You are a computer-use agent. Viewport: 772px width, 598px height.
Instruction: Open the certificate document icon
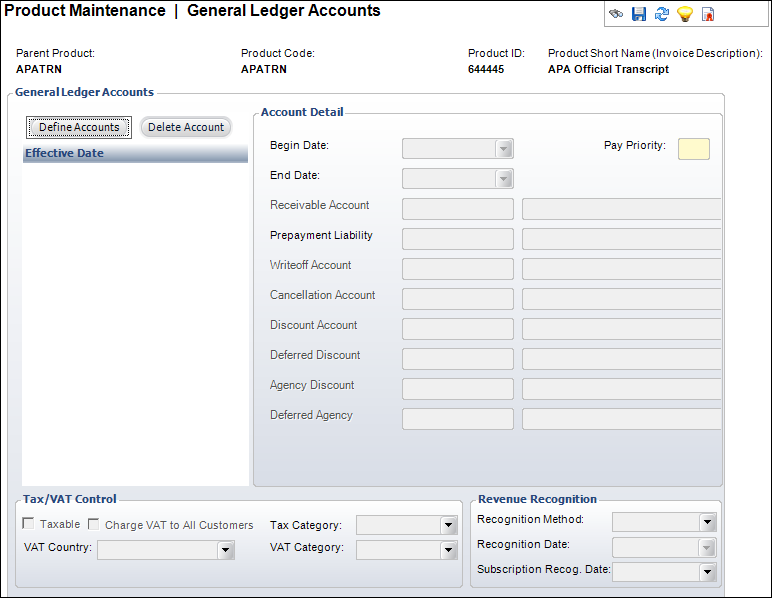[708, 14]
